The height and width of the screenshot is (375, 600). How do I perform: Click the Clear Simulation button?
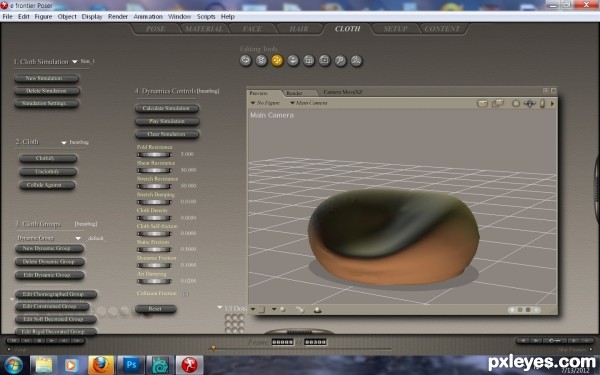167,134
